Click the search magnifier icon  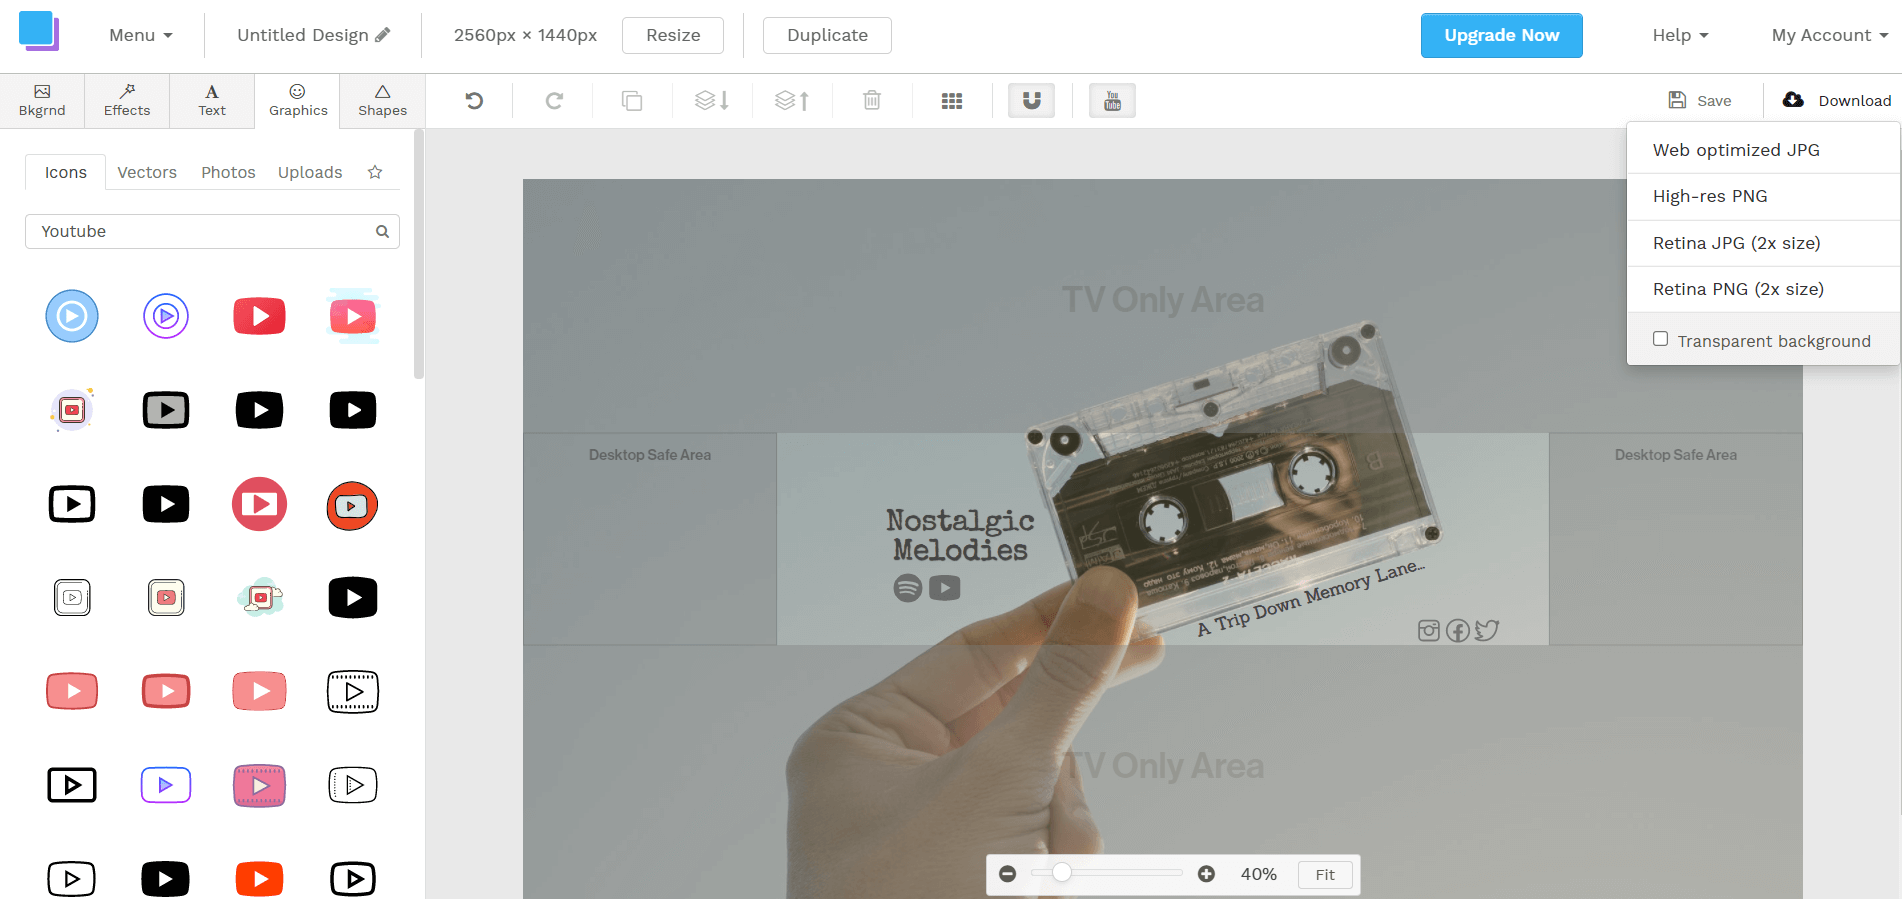pos(382,231)
